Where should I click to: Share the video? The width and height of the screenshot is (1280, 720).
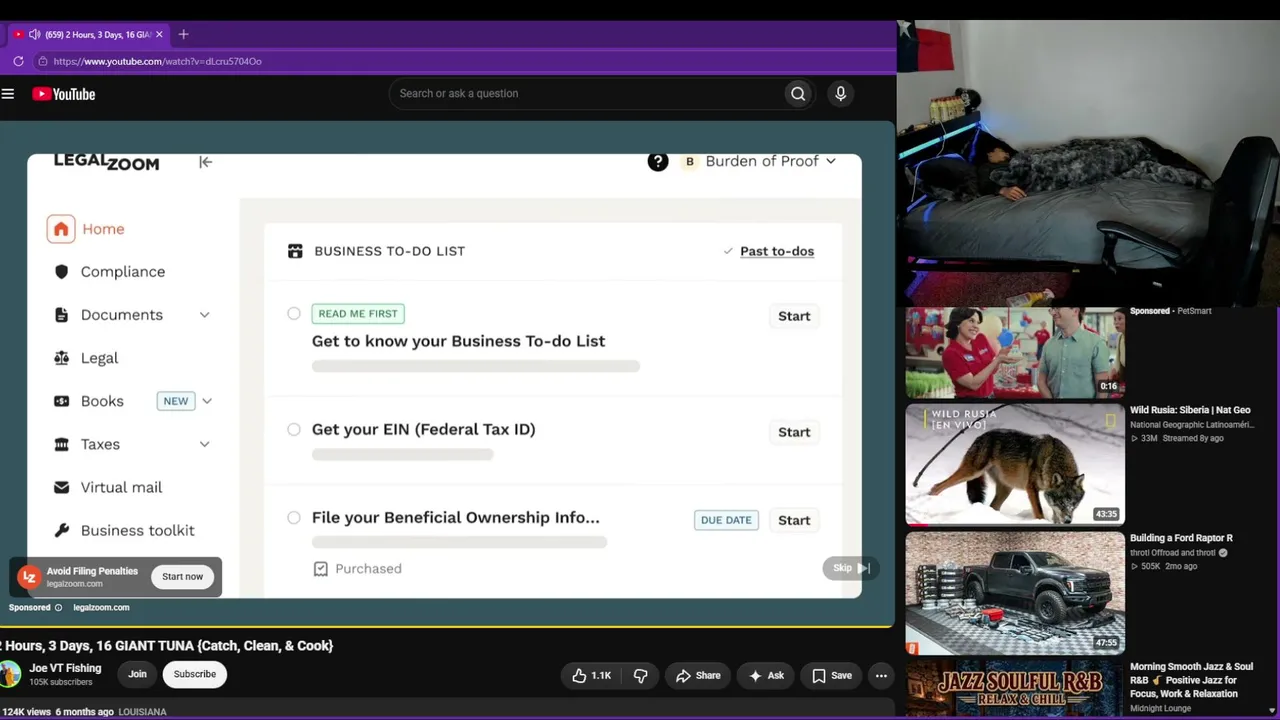click(x=697, y=676)
